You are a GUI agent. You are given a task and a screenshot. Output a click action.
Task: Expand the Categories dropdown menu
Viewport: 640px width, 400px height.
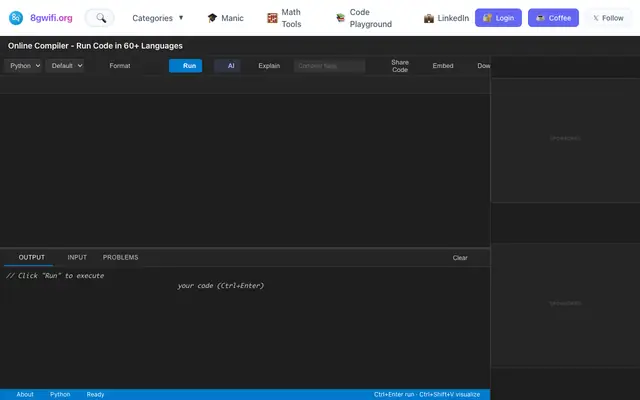(x=158, y=18)
